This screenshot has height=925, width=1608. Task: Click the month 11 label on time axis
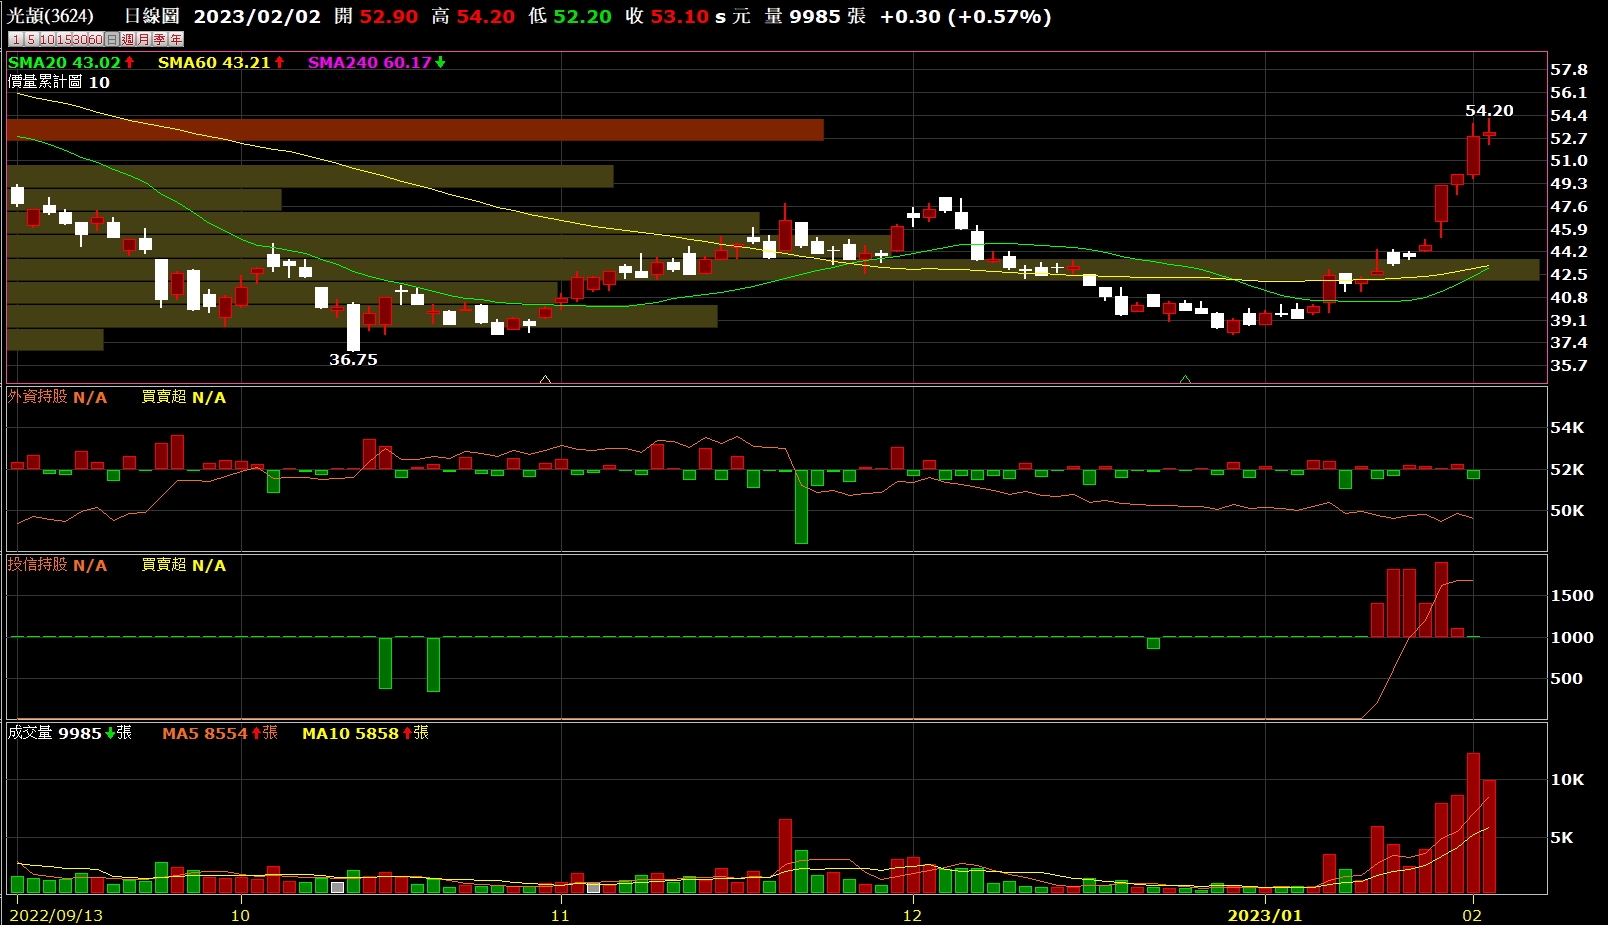pos(560,915)
